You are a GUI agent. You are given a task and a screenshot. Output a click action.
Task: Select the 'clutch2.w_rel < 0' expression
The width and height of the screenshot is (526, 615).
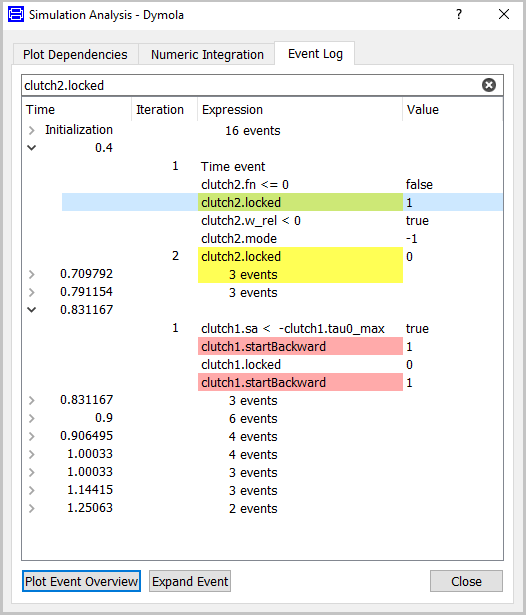pyautogui.click(x=251, y=220)
